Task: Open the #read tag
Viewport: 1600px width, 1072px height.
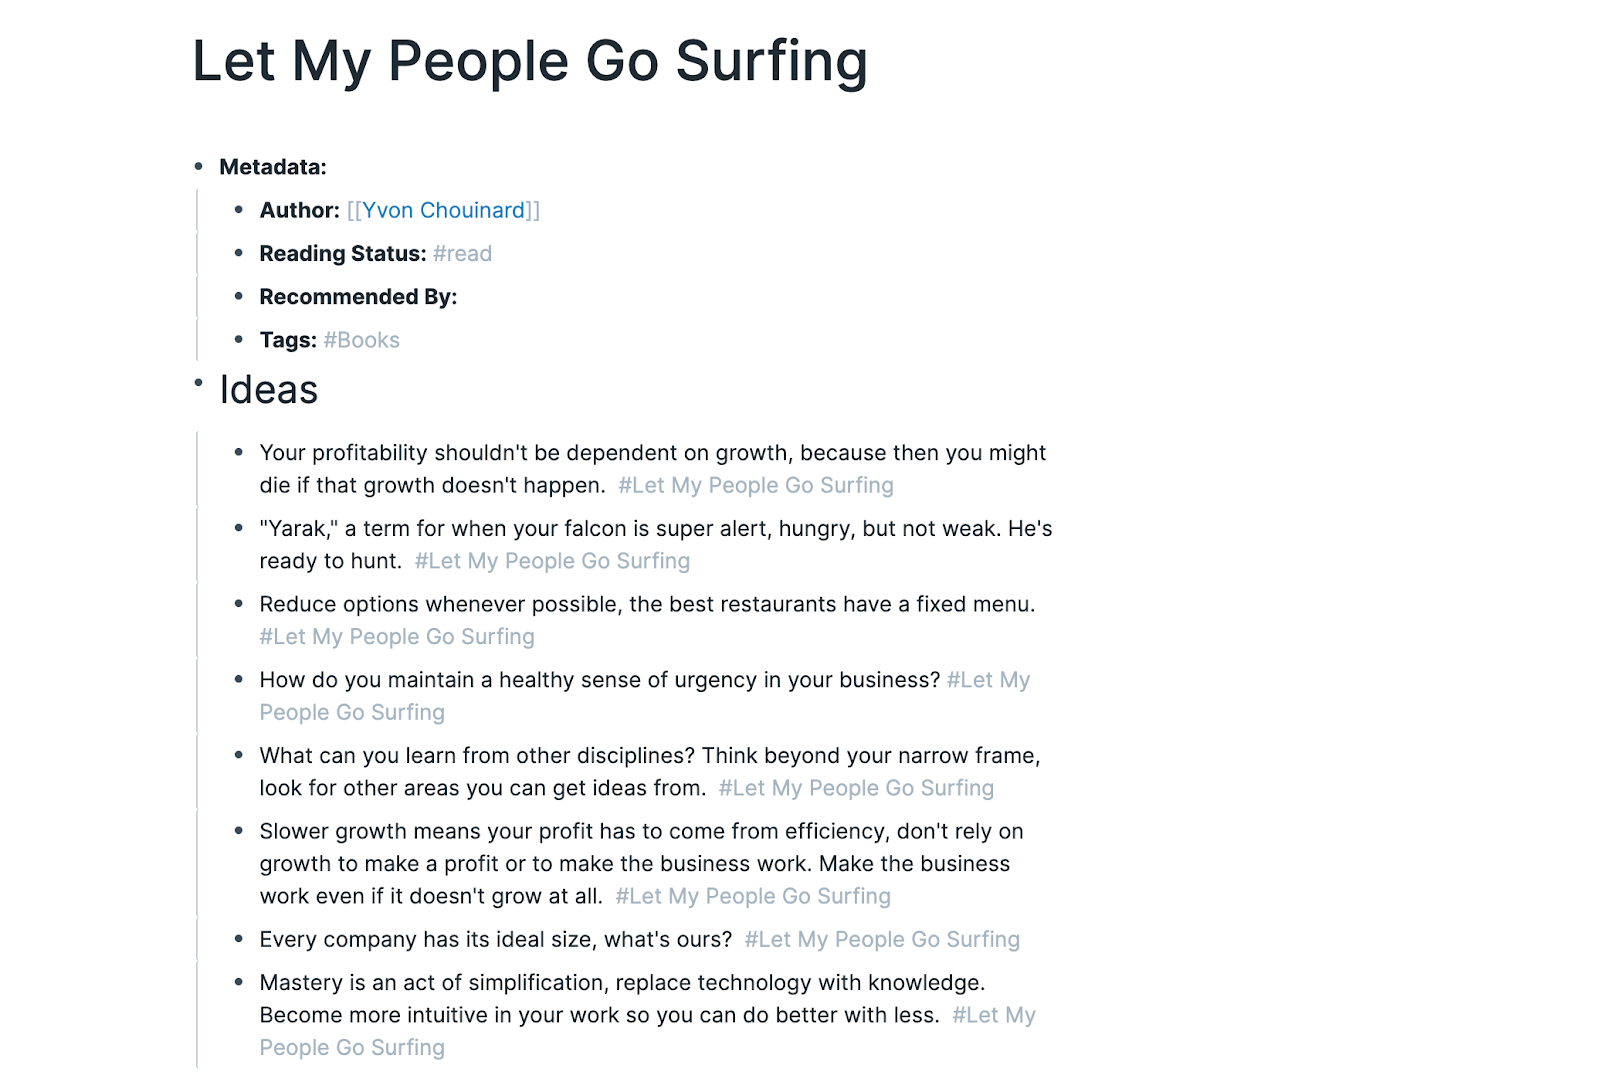Action: coord(462,253)
